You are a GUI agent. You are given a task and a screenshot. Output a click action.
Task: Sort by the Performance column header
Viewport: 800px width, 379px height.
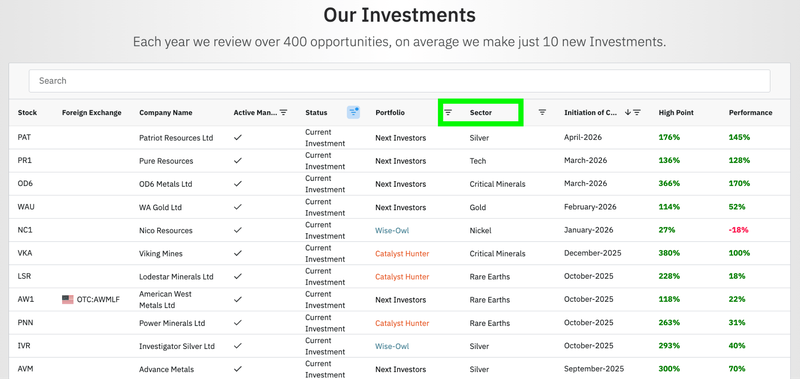coord(751,113)
